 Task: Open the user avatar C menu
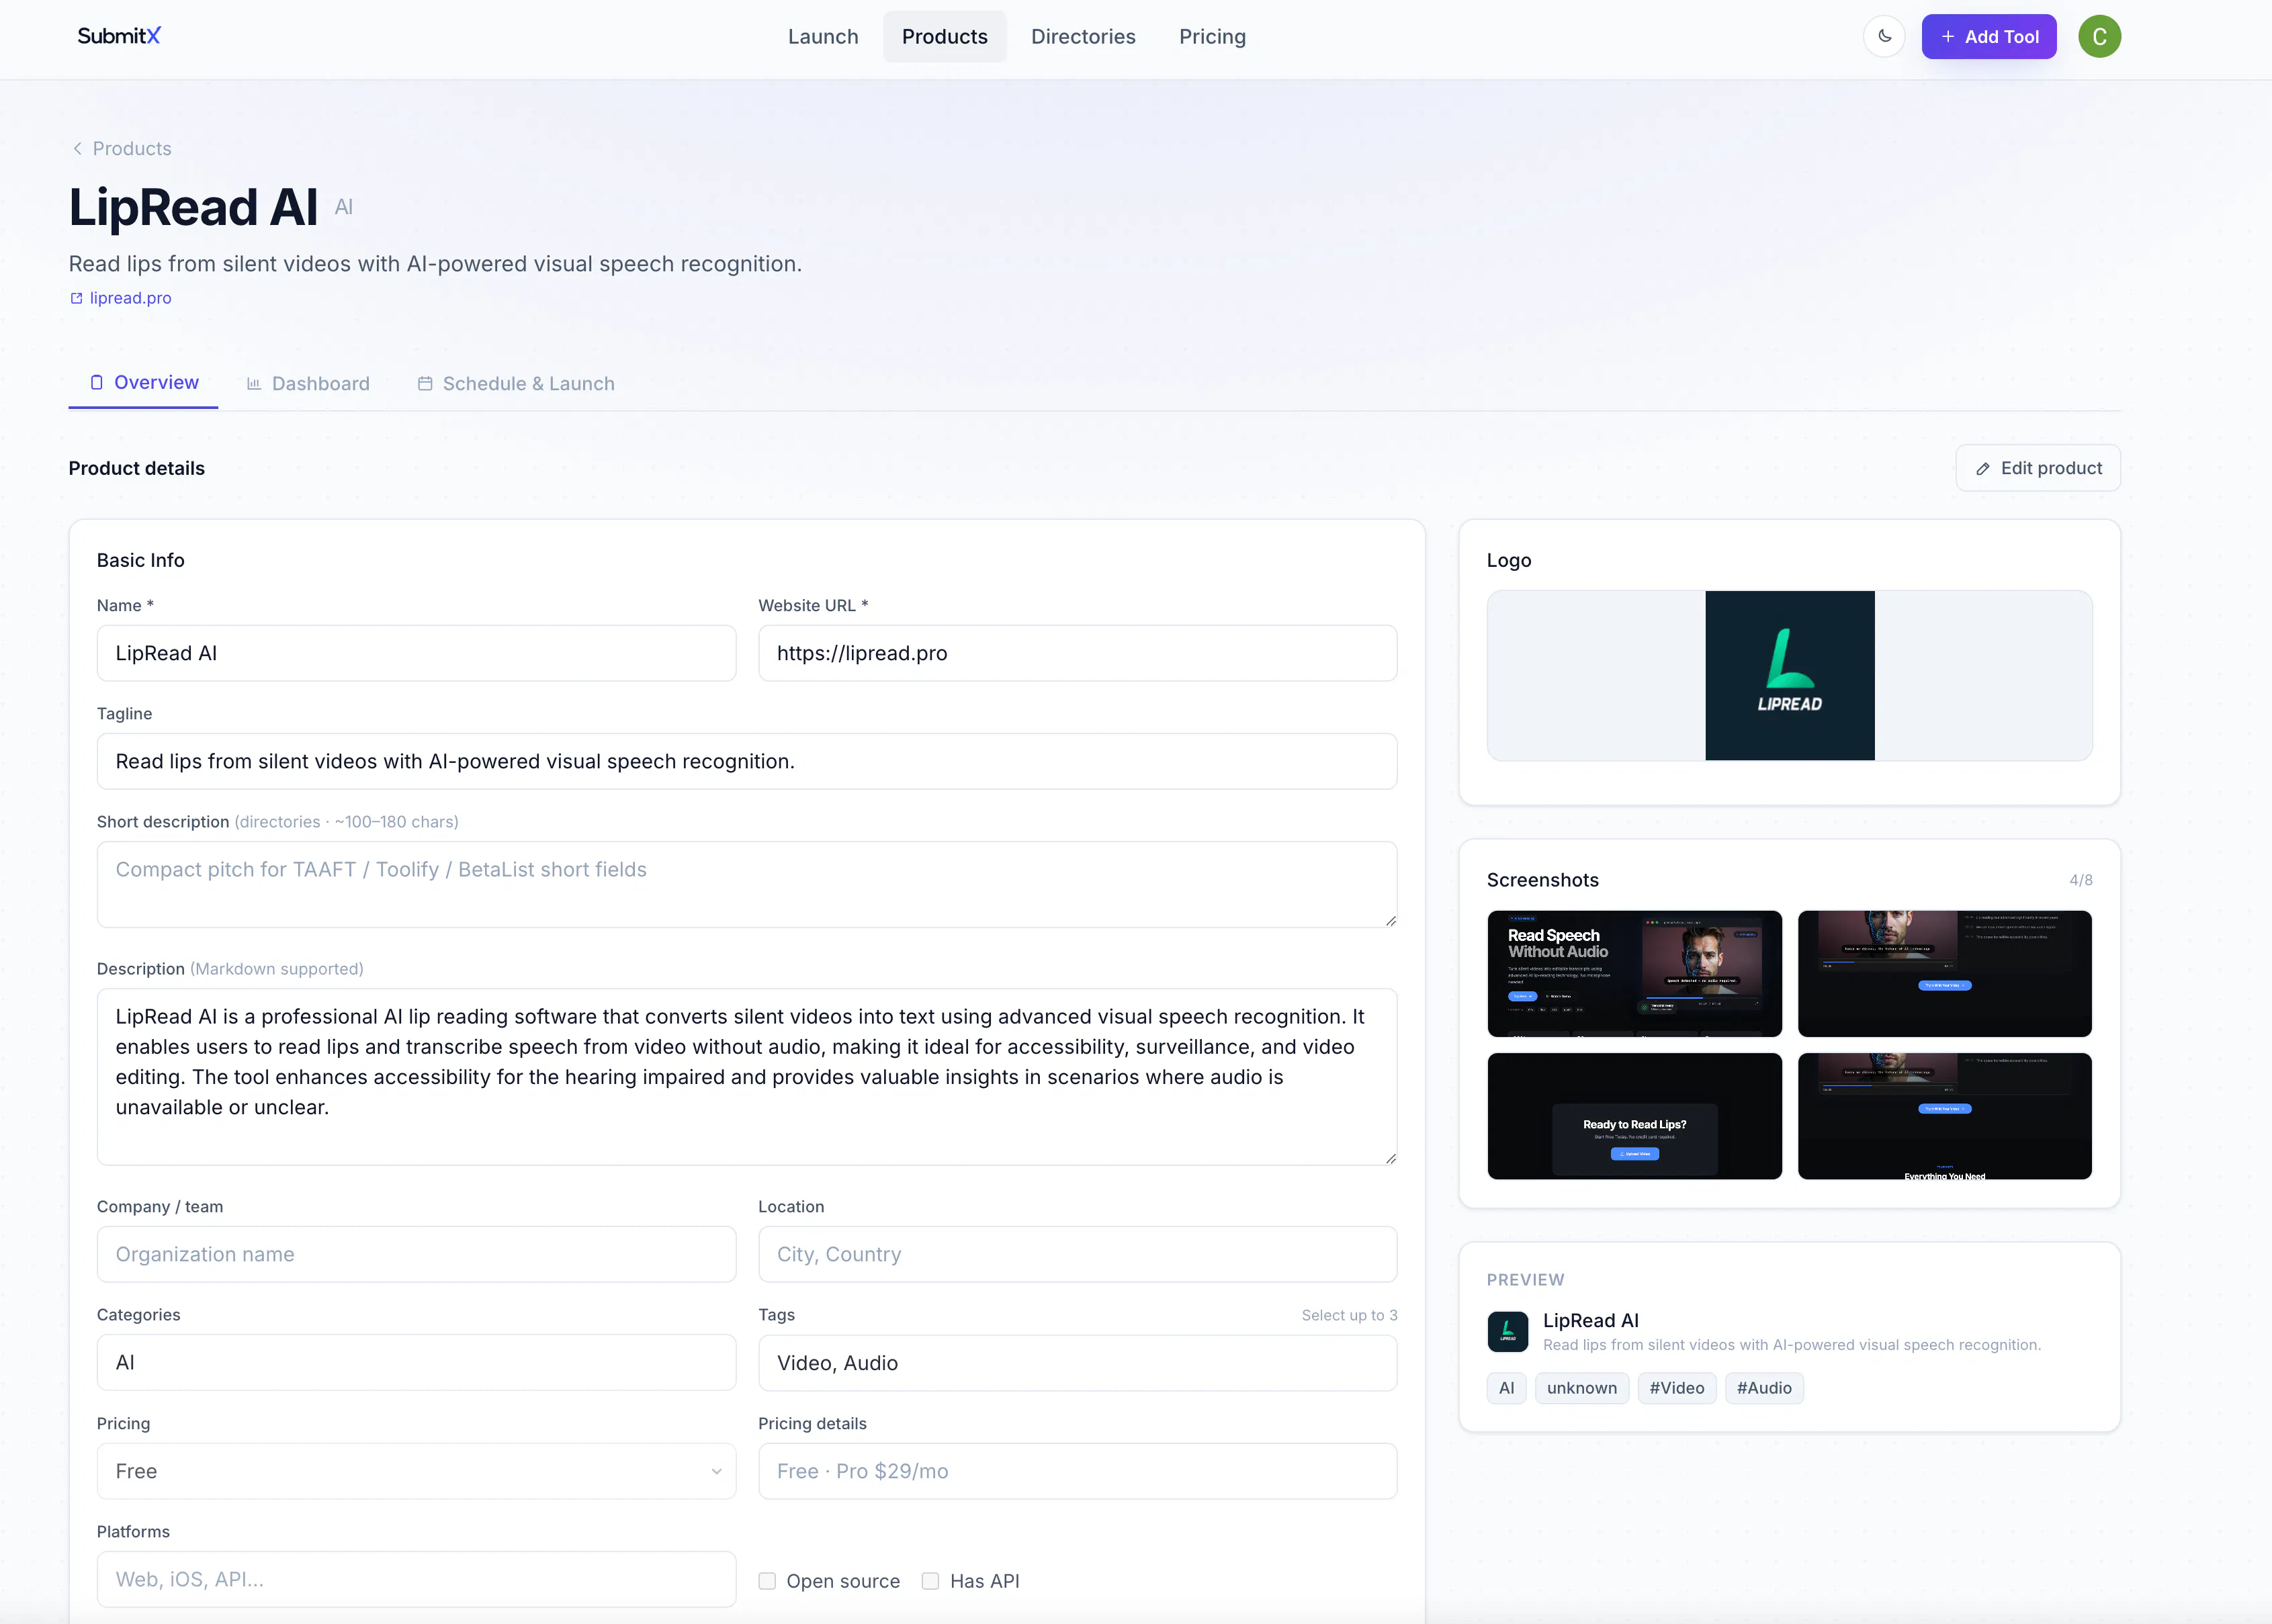tap(2099, 36)
